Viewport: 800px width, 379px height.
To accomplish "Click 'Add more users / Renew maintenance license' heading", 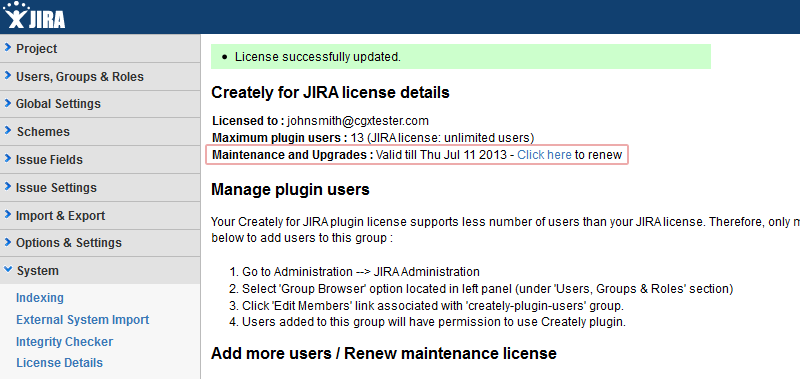I will click(384, 353).
